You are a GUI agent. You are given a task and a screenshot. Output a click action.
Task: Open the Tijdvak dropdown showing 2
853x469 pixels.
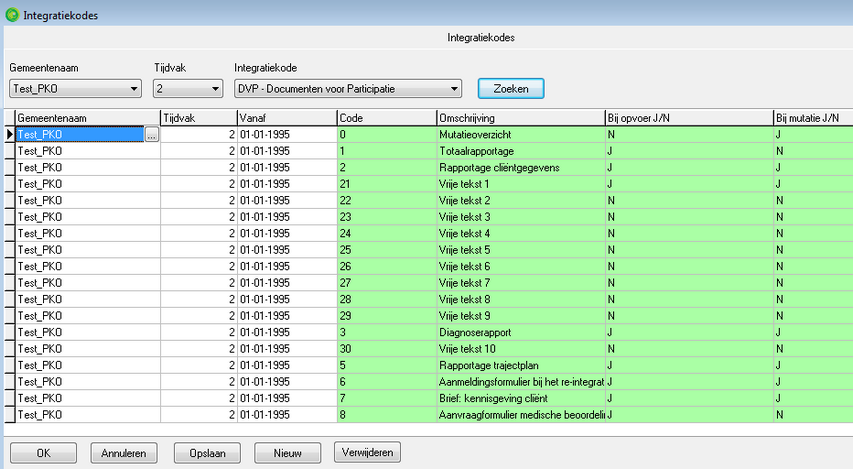tap(188, 89)
